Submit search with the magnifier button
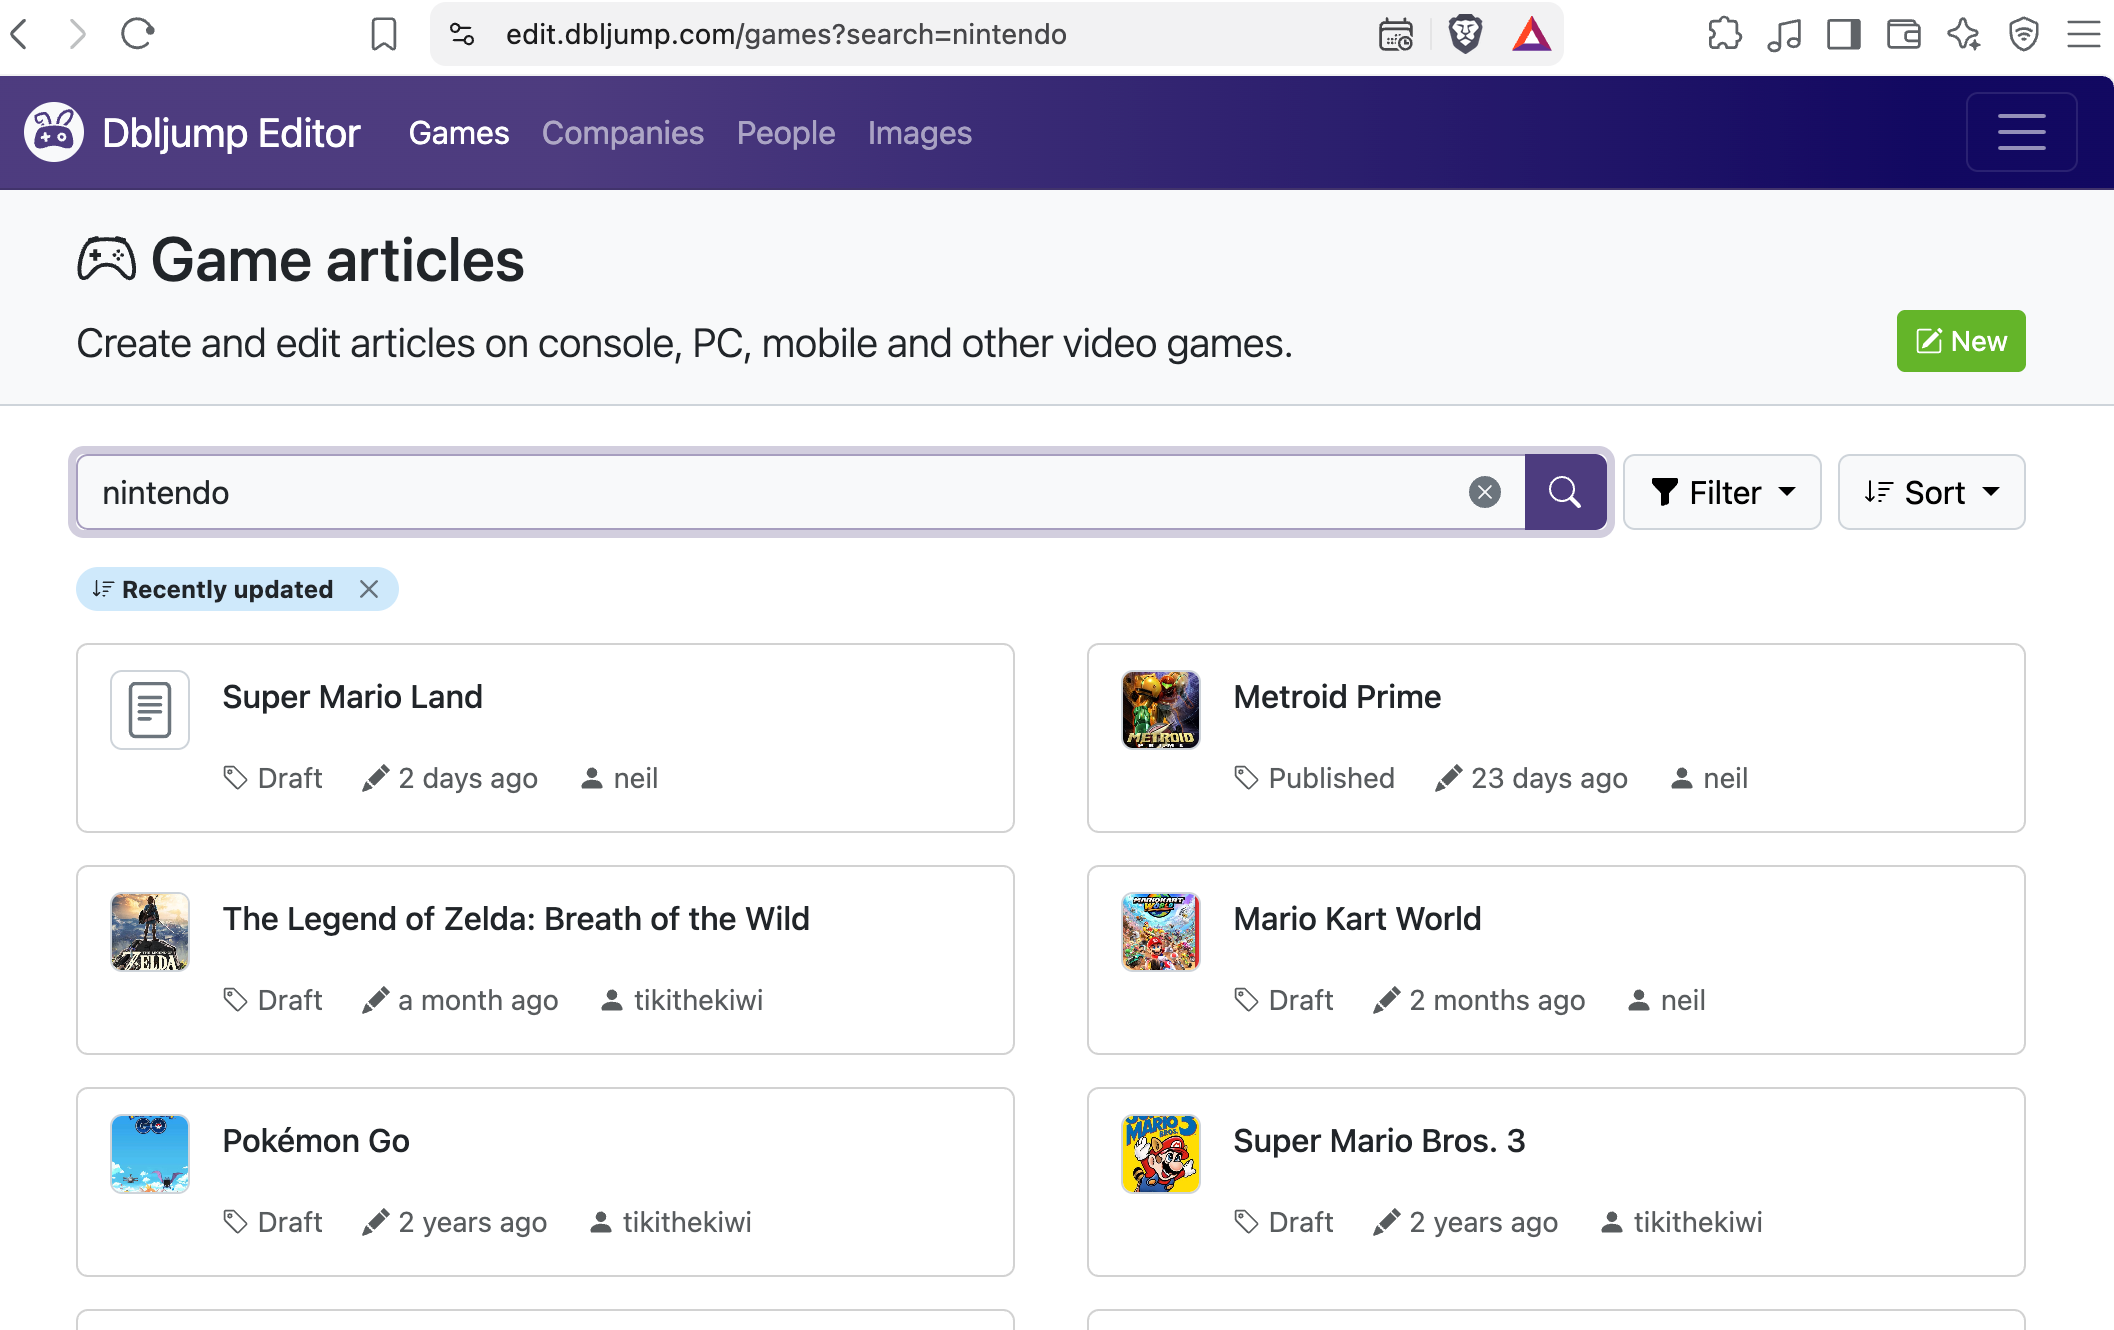 [x=1565, y=492]
